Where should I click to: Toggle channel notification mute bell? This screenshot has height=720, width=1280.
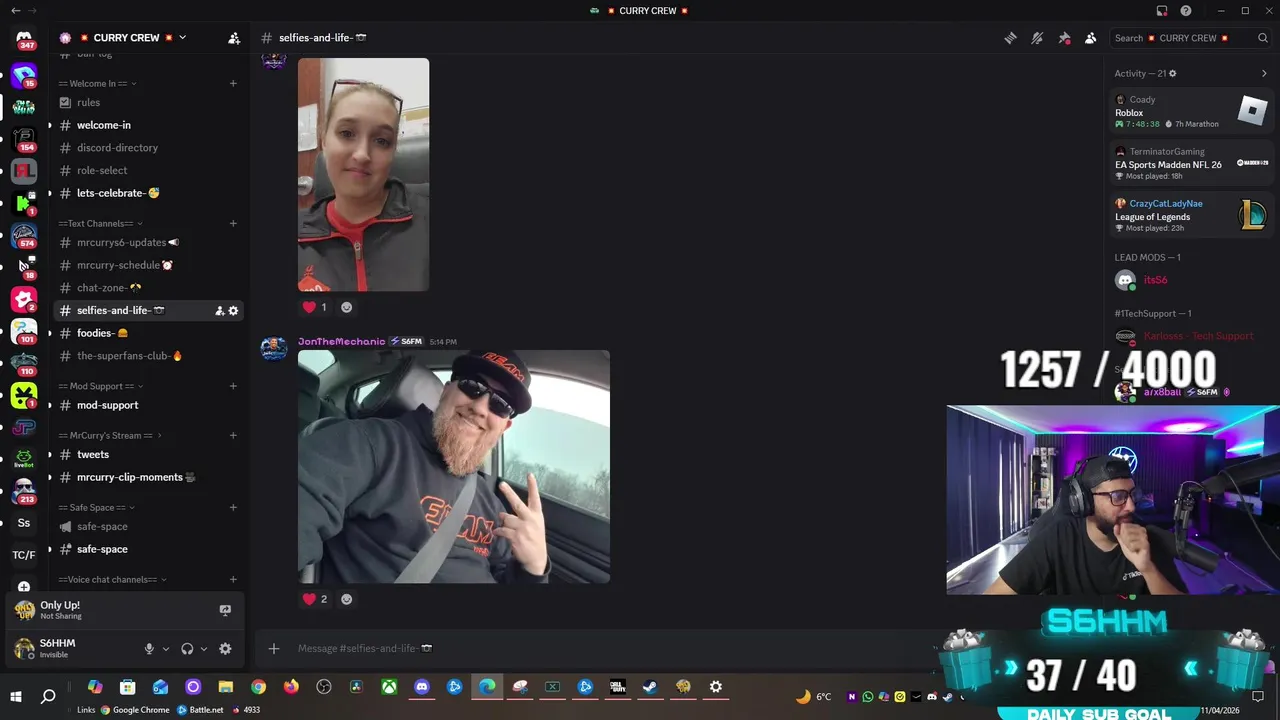1037,38
